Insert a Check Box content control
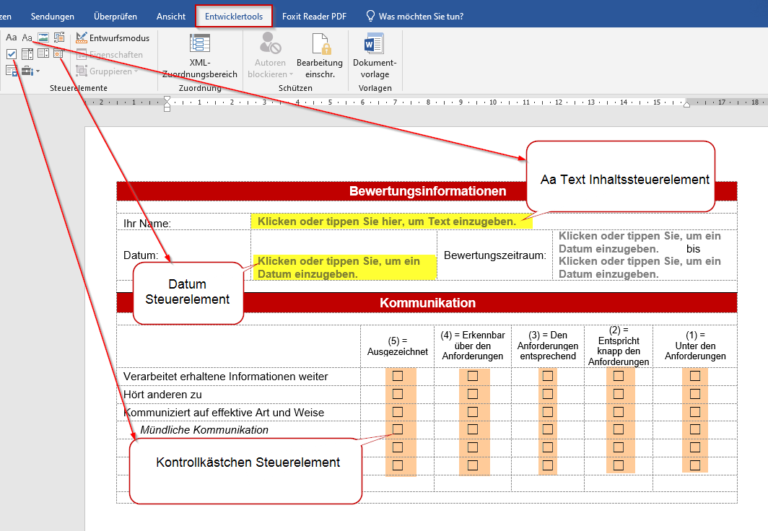The width and height of the screenshot is (768, 531). [x=11, y=54]
